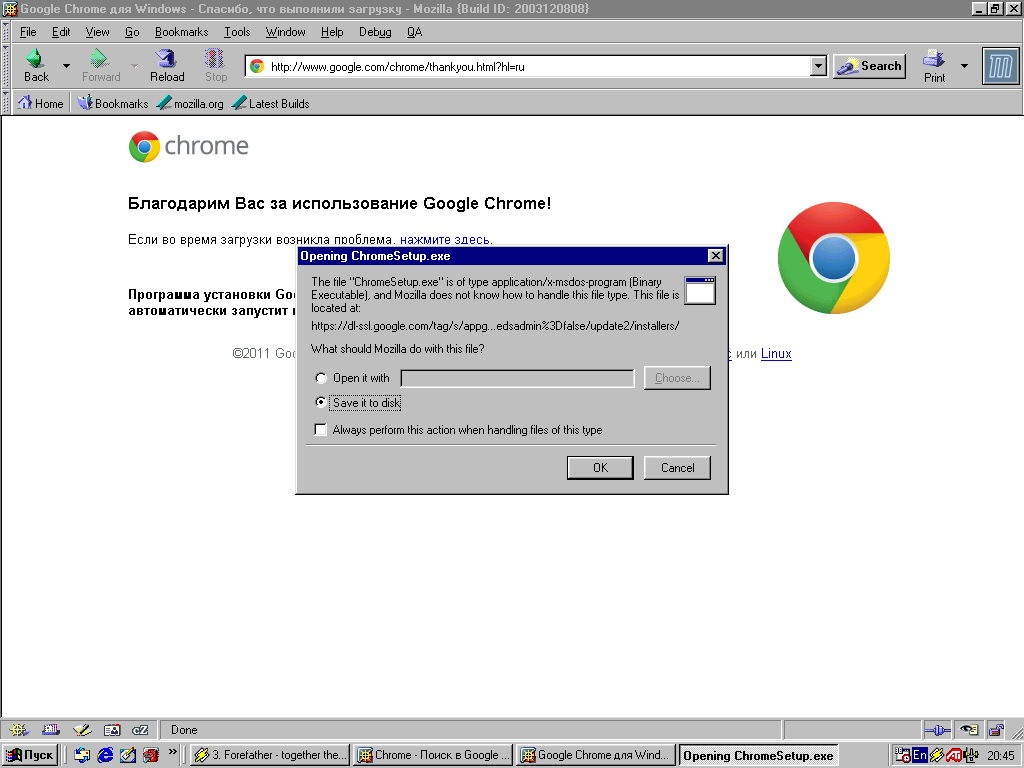Expand quick launch overflow chevron
Screen dimensions: 1024x768
(x=172, y=752)
